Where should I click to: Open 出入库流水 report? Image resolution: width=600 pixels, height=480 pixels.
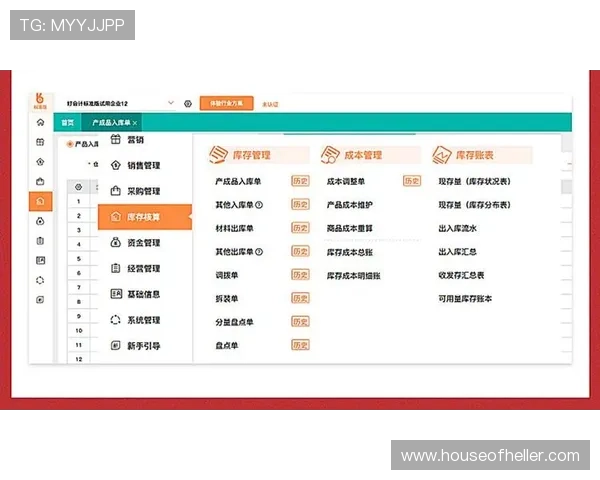[x=457, y=228]
